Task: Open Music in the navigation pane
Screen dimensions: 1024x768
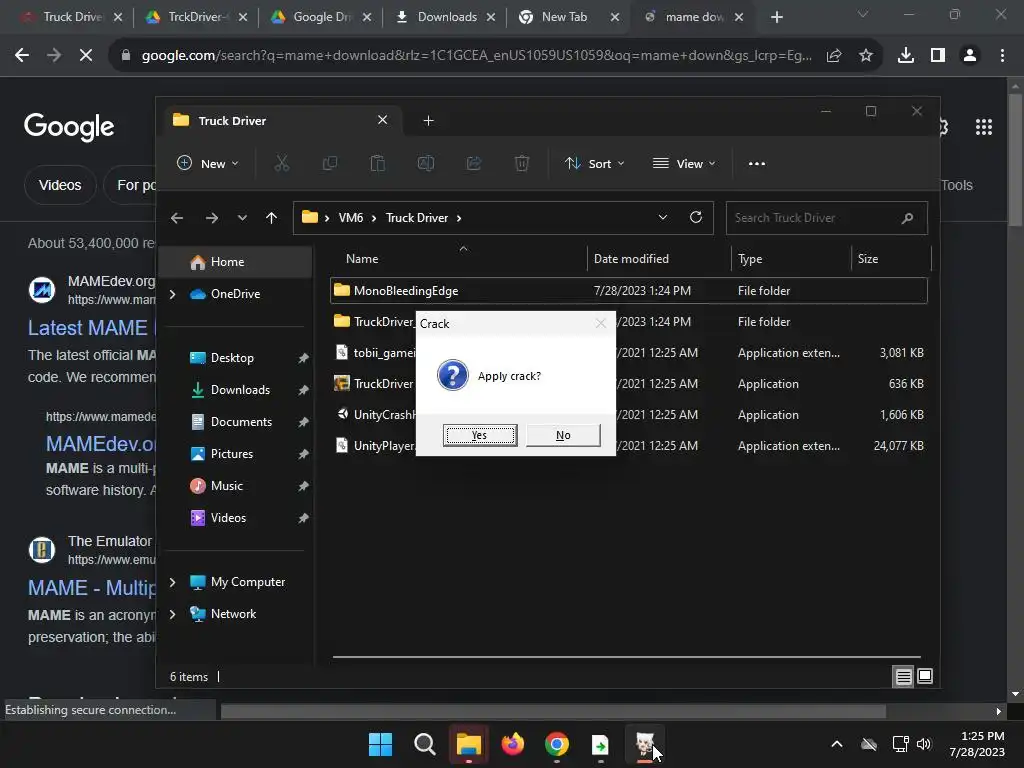Action: 226,486
